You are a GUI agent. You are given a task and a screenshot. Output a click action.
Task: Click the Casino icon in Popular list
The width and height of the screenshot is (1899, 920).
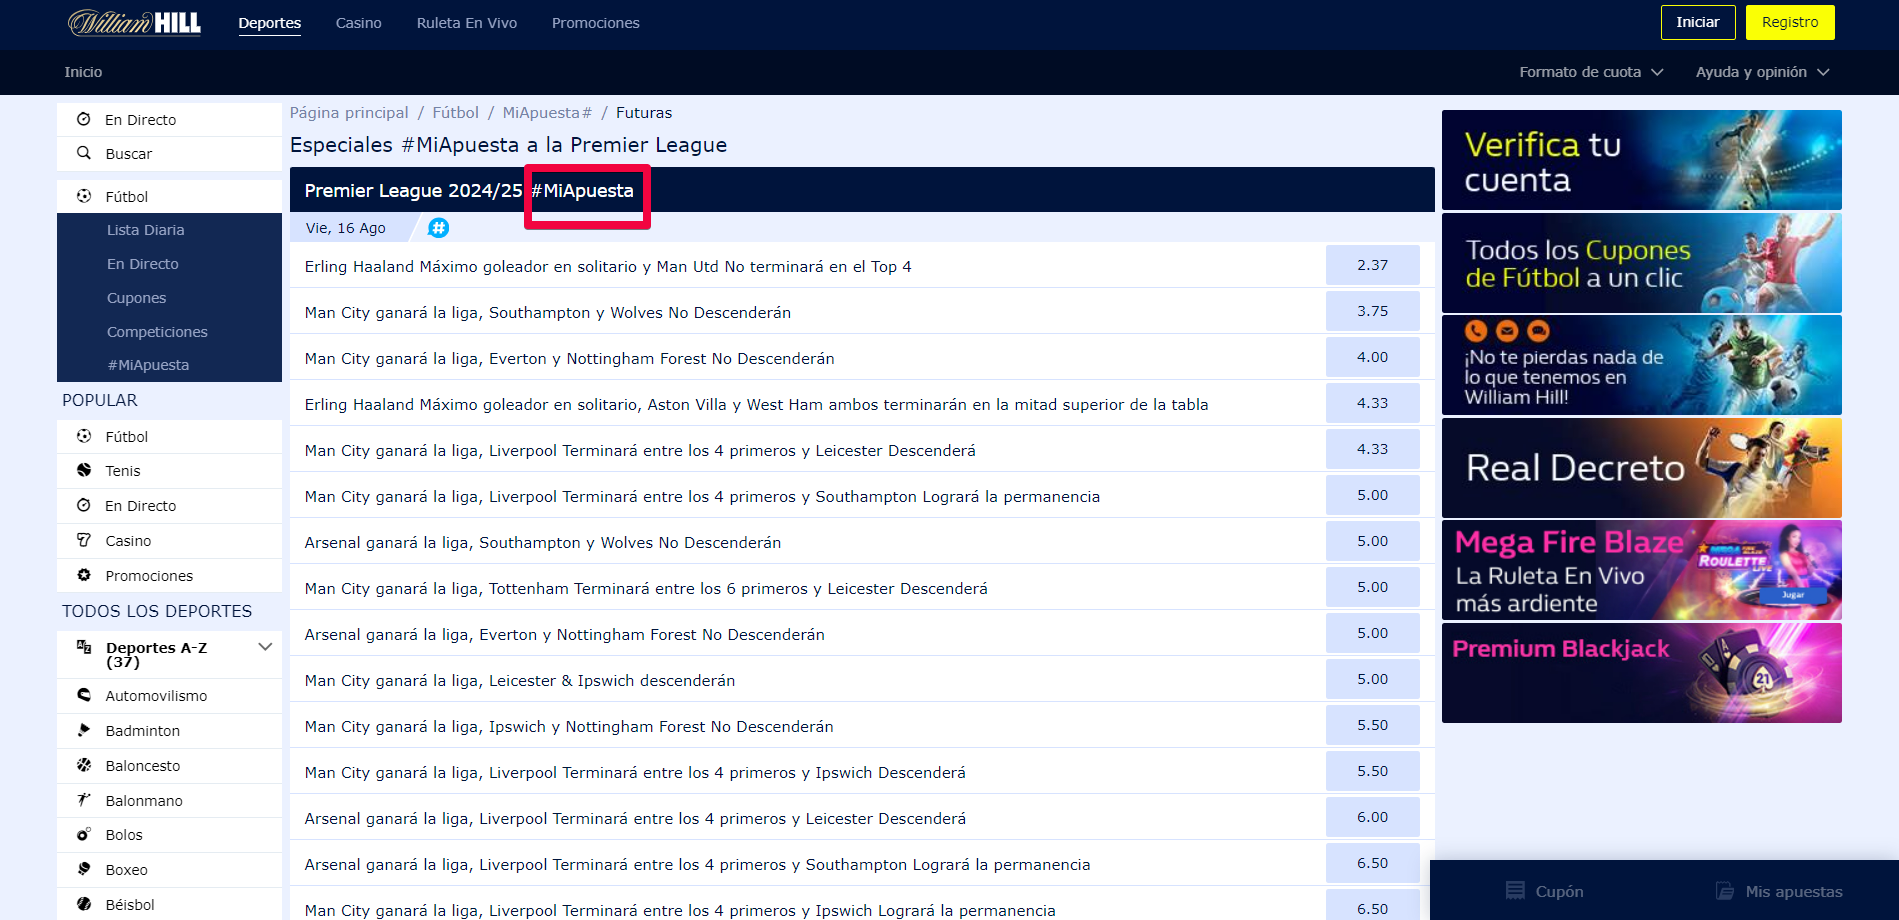[x=84, y=540]
